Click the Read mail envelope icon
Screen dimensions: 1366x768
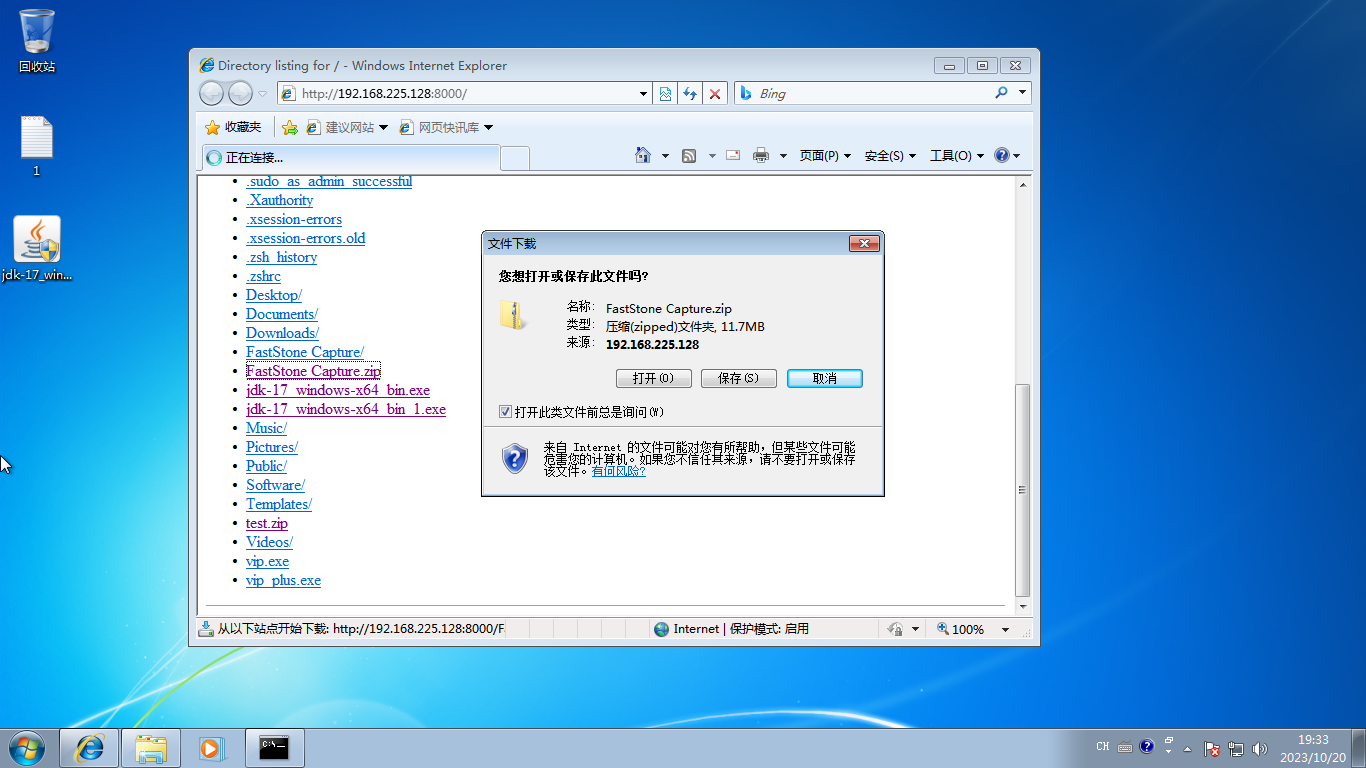pos(731,156)
